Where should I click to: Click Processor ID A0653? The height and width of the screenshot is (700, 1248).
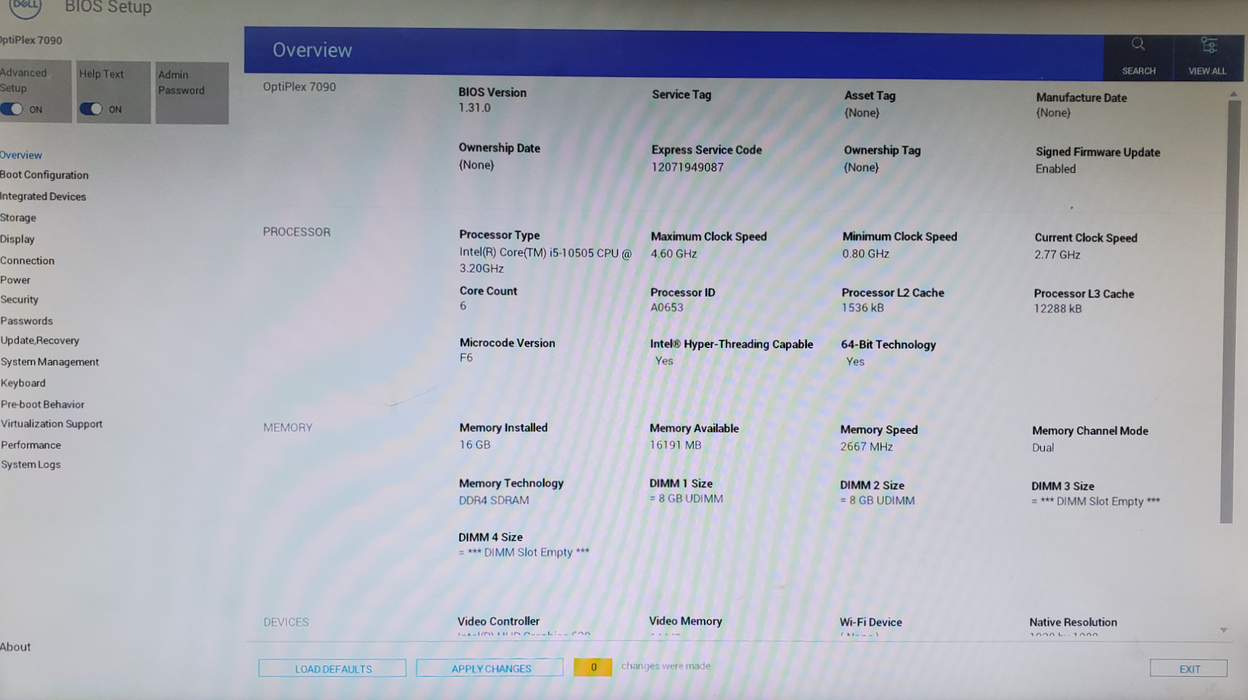tap(667, 308)
